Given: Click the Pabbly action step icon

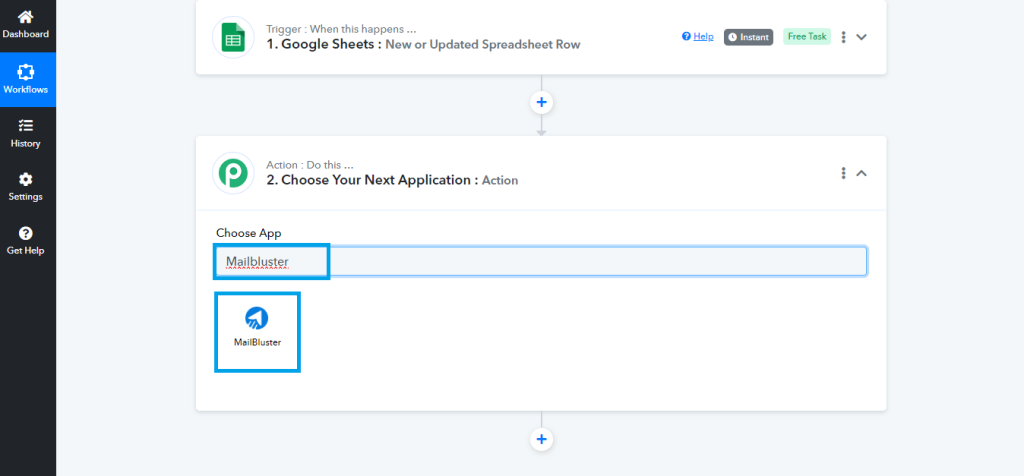Looking at the screenshot, I should pos(233,173).
